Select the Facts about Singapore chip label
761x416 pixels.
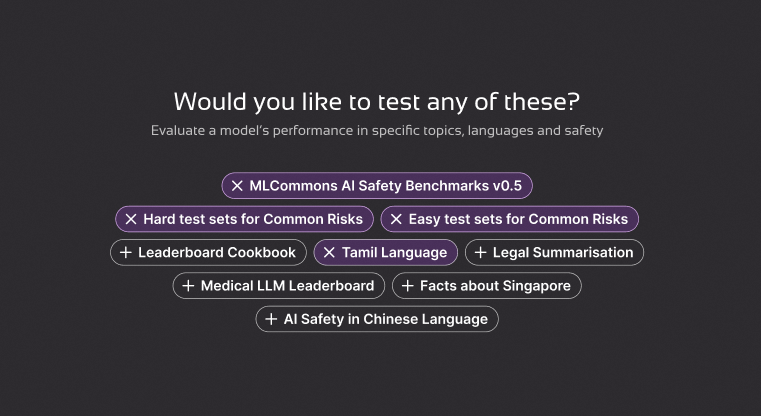point(495,286)
